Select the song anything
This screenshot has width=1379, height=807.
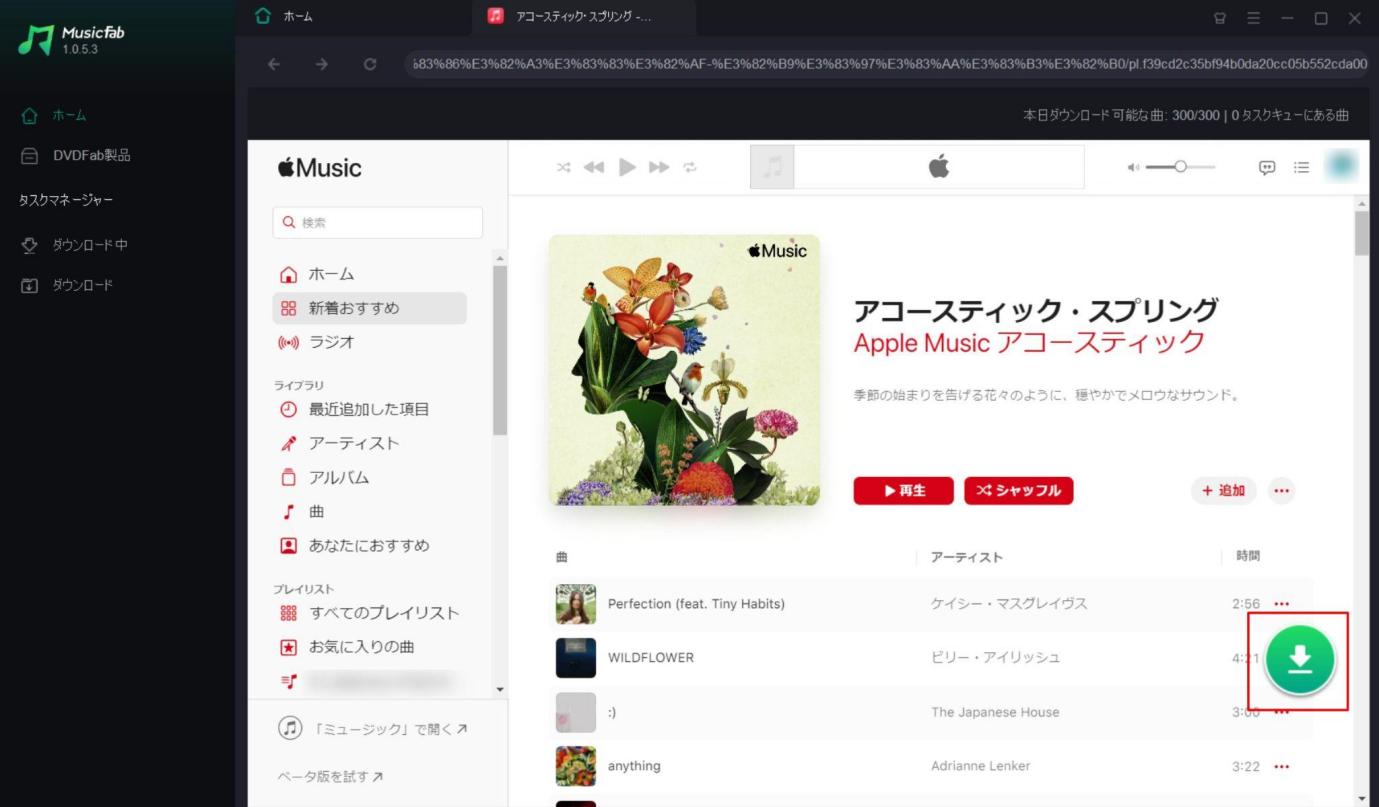[x=634, y=766]
